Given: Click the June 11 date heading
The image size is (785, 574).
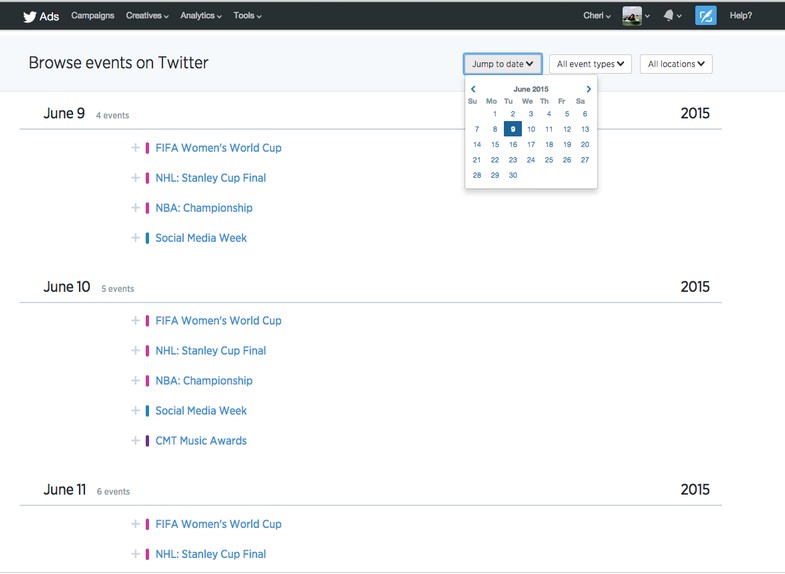Looking at the screenshot, I should 65,489.
